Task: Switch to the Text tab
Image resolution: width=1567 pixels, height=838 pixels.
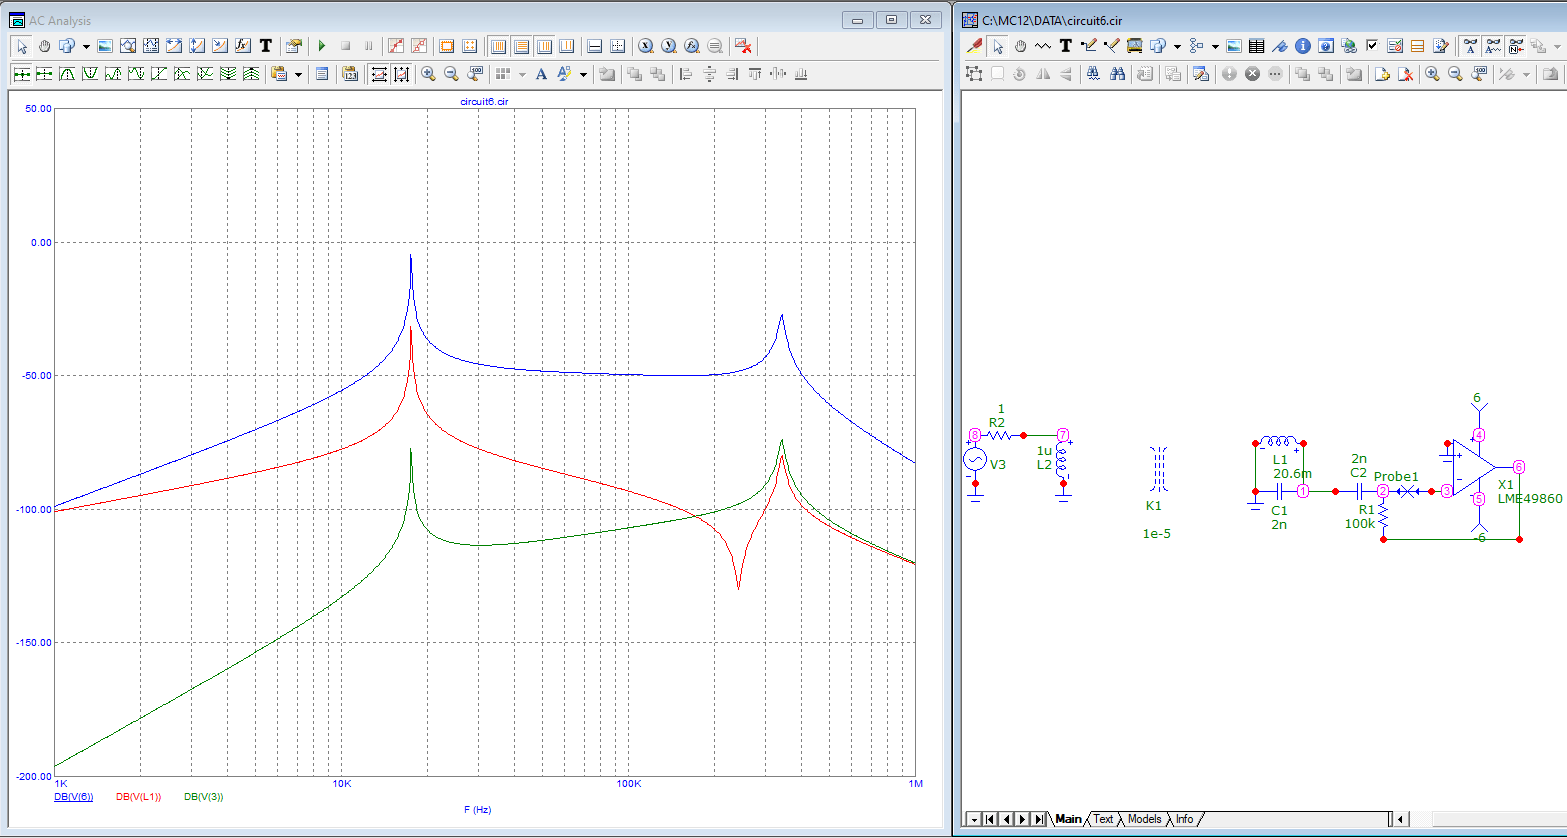Action: 1103,819
